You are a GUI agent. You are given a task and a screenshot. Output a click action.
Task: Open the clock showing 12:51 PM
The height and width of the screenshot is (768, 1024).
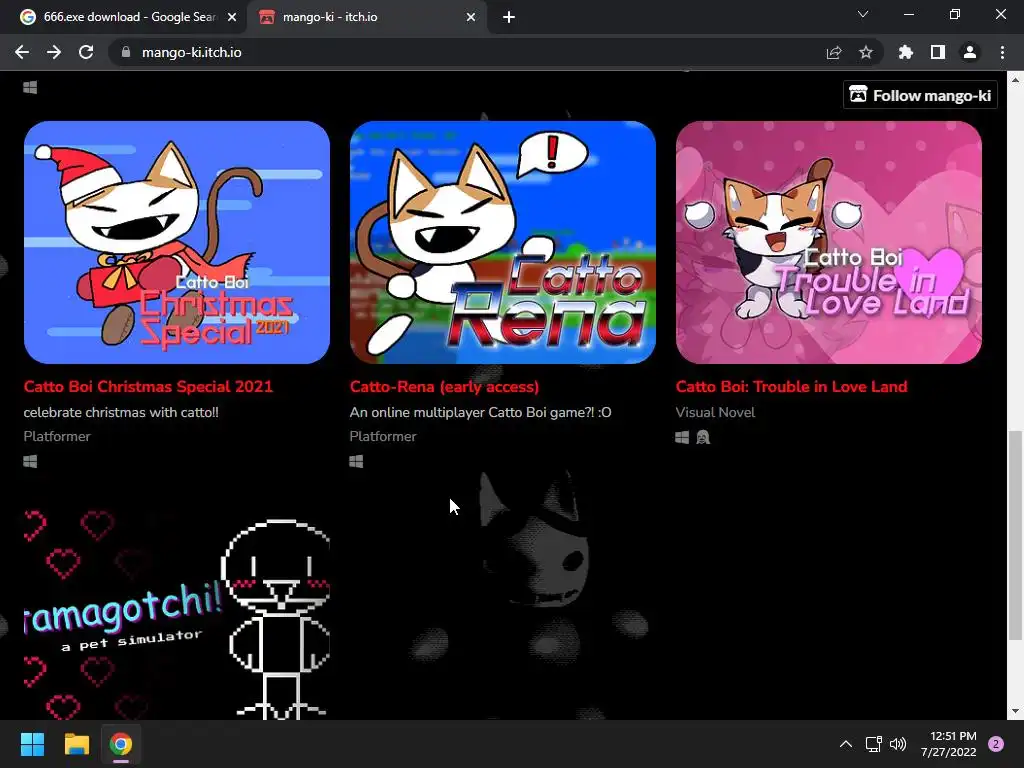tap(949, 744)
